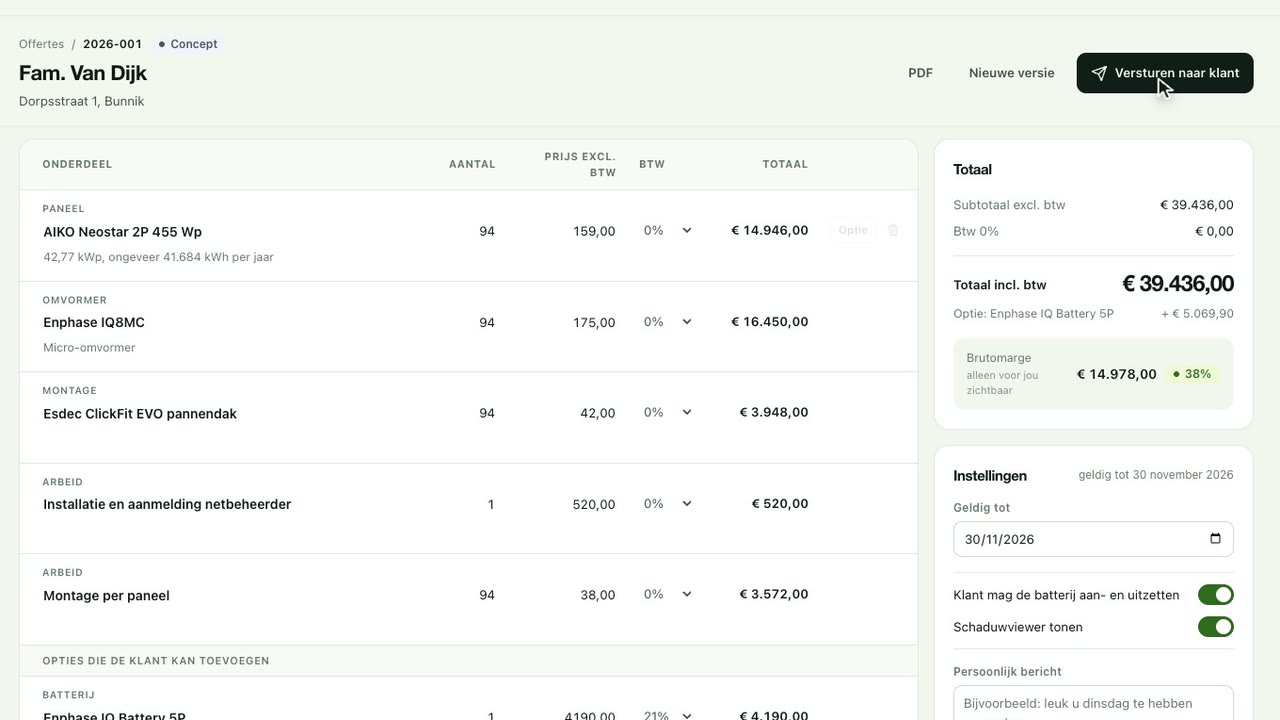
Task: Toggle 'Klant mag de batterij aan- en uitzetten'
Action: (1216, 595)
